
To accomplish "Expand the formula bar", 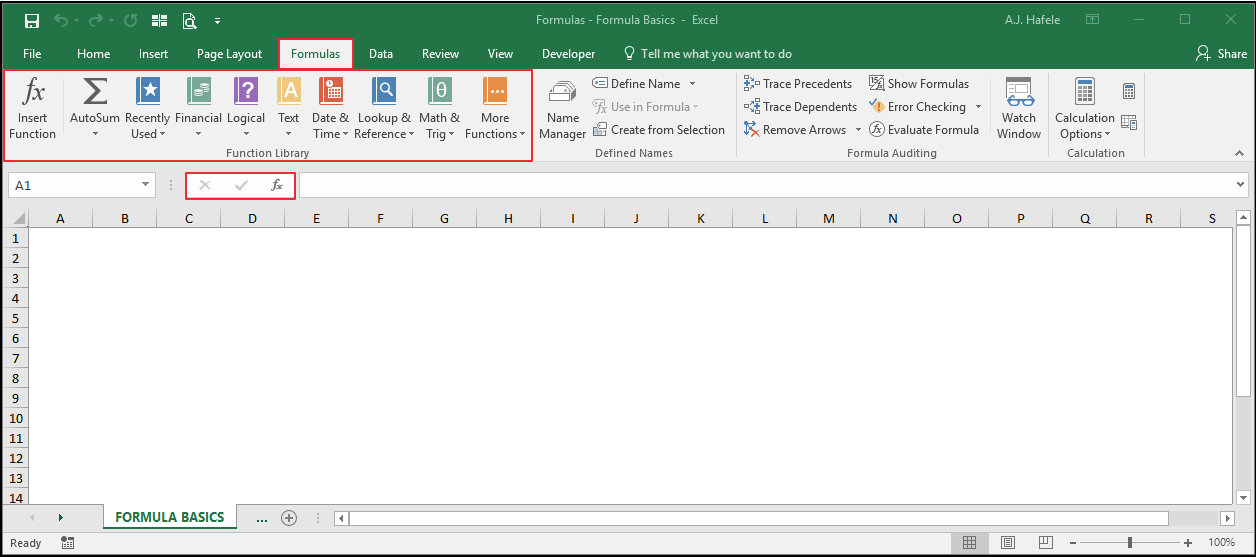I will (1241, 185).
